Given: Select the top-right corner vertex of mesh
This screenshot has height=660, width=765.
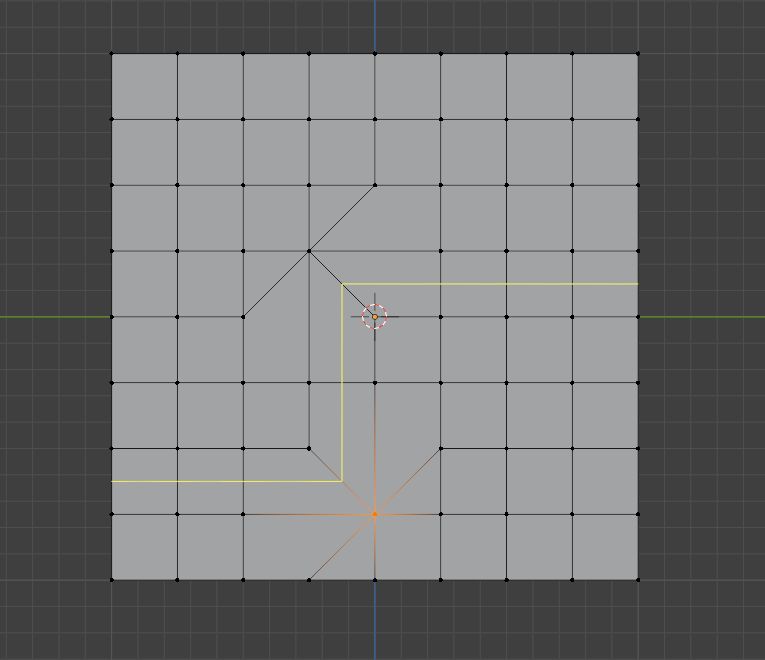Looking at the screenshot, I should (638, 53).
